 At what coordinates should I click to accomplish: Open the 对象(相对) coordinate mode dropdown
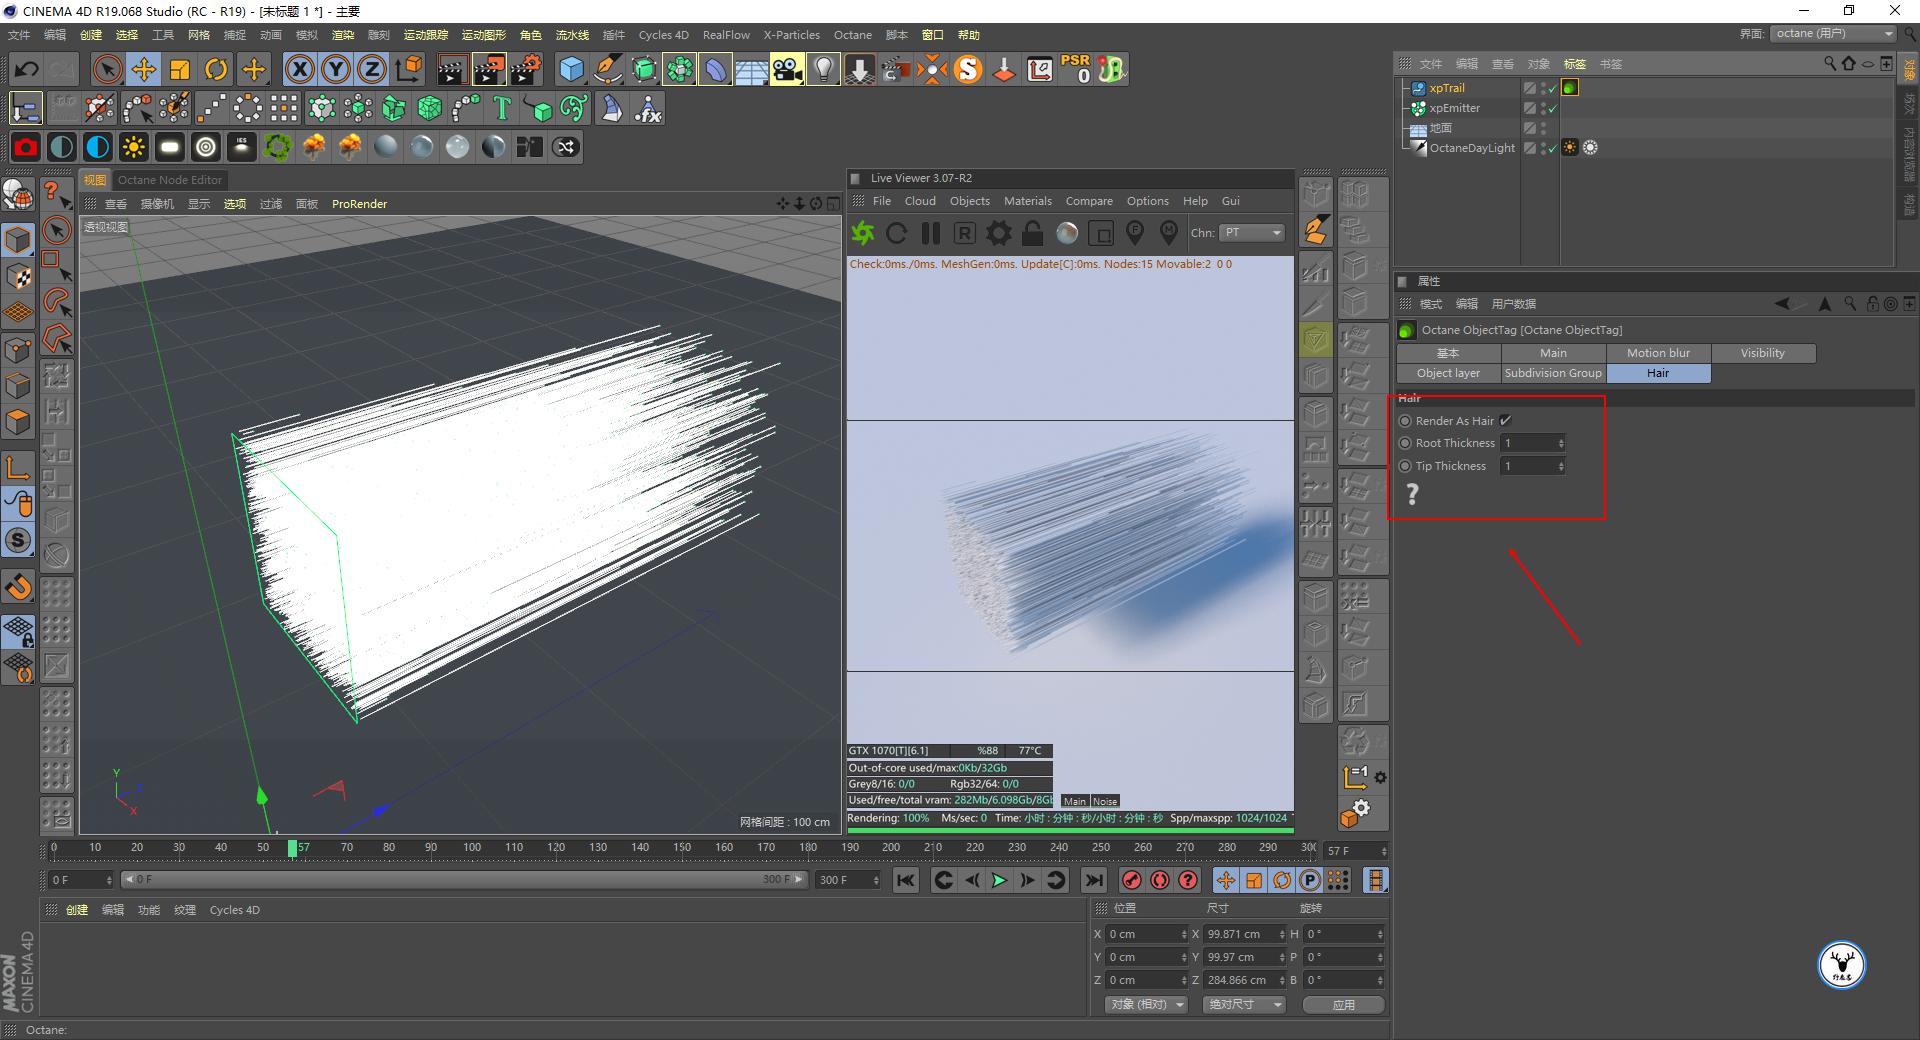pos(1145,1004)
